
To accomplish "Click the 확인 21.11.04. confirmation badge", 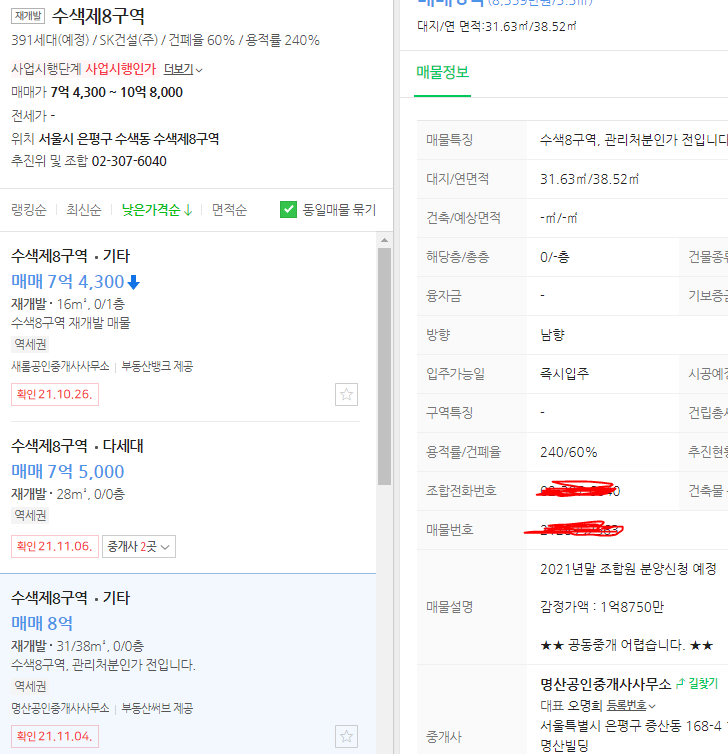I will click(55, 736).
